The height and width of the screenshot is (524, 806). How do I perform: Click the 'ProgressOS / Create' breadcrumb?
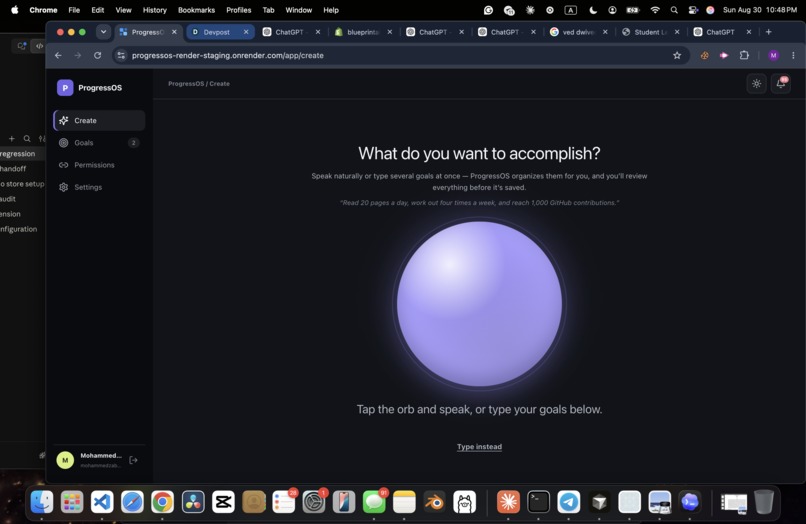coord(199,84)
